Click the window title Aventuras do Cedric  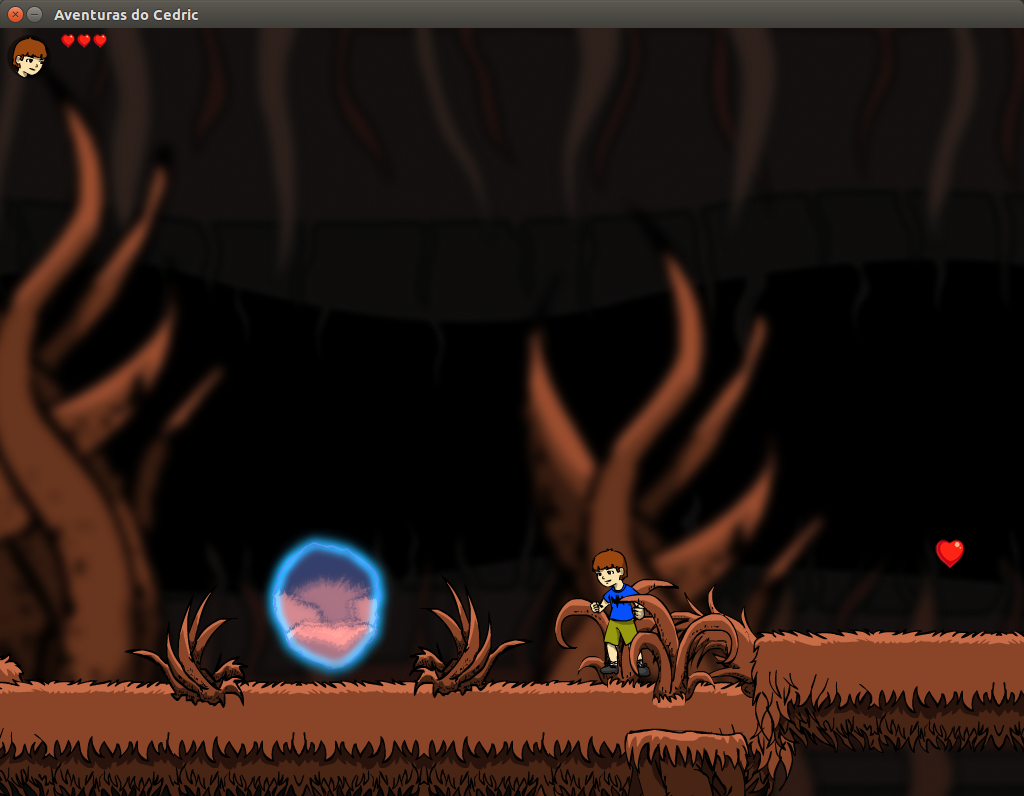pos(126,14)
